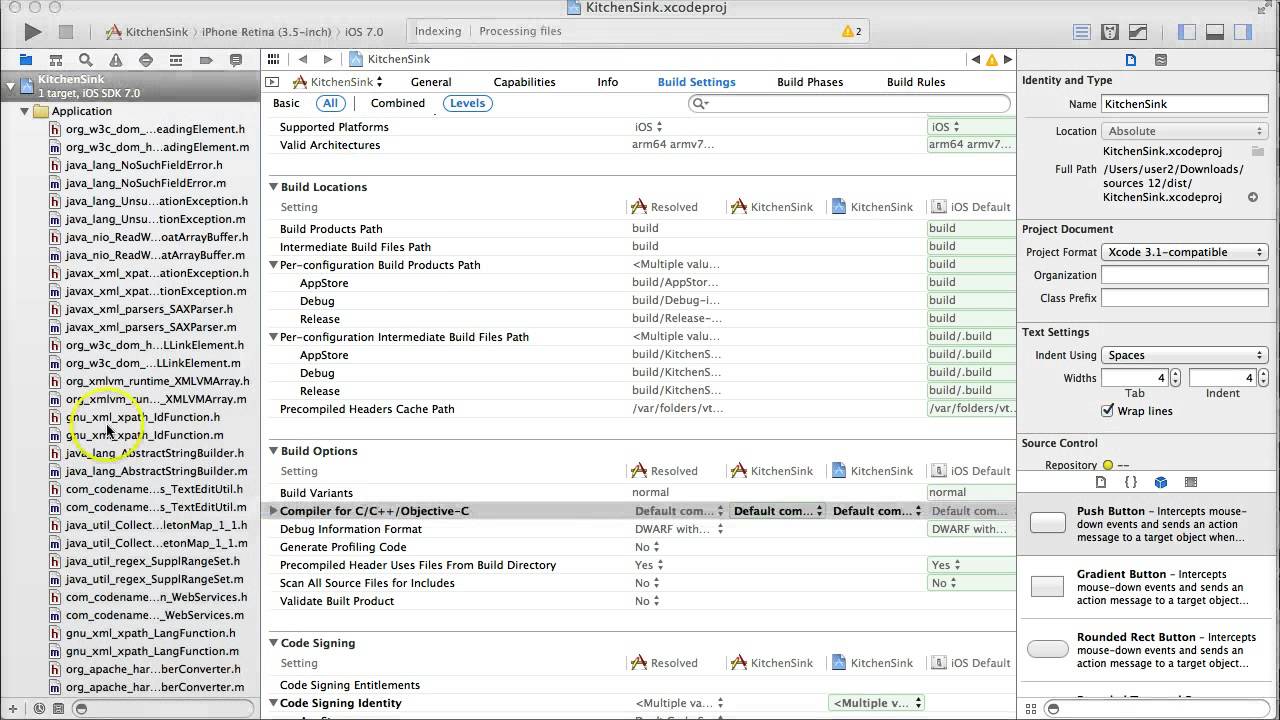Hide the bottom debug area panel
The width and height of the screenshot is (1280, 720).
(x=1215, y=32)
